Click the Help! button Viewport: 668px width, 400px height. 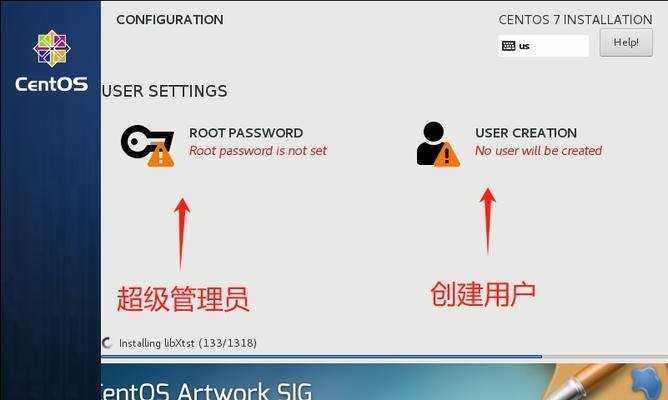point(626,43)
